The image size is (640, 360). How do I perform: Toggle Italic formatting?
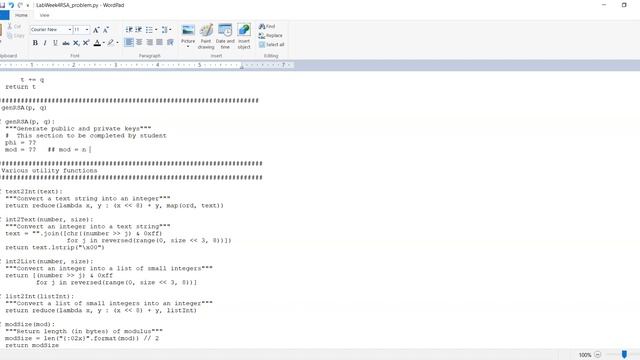(45, 43)
